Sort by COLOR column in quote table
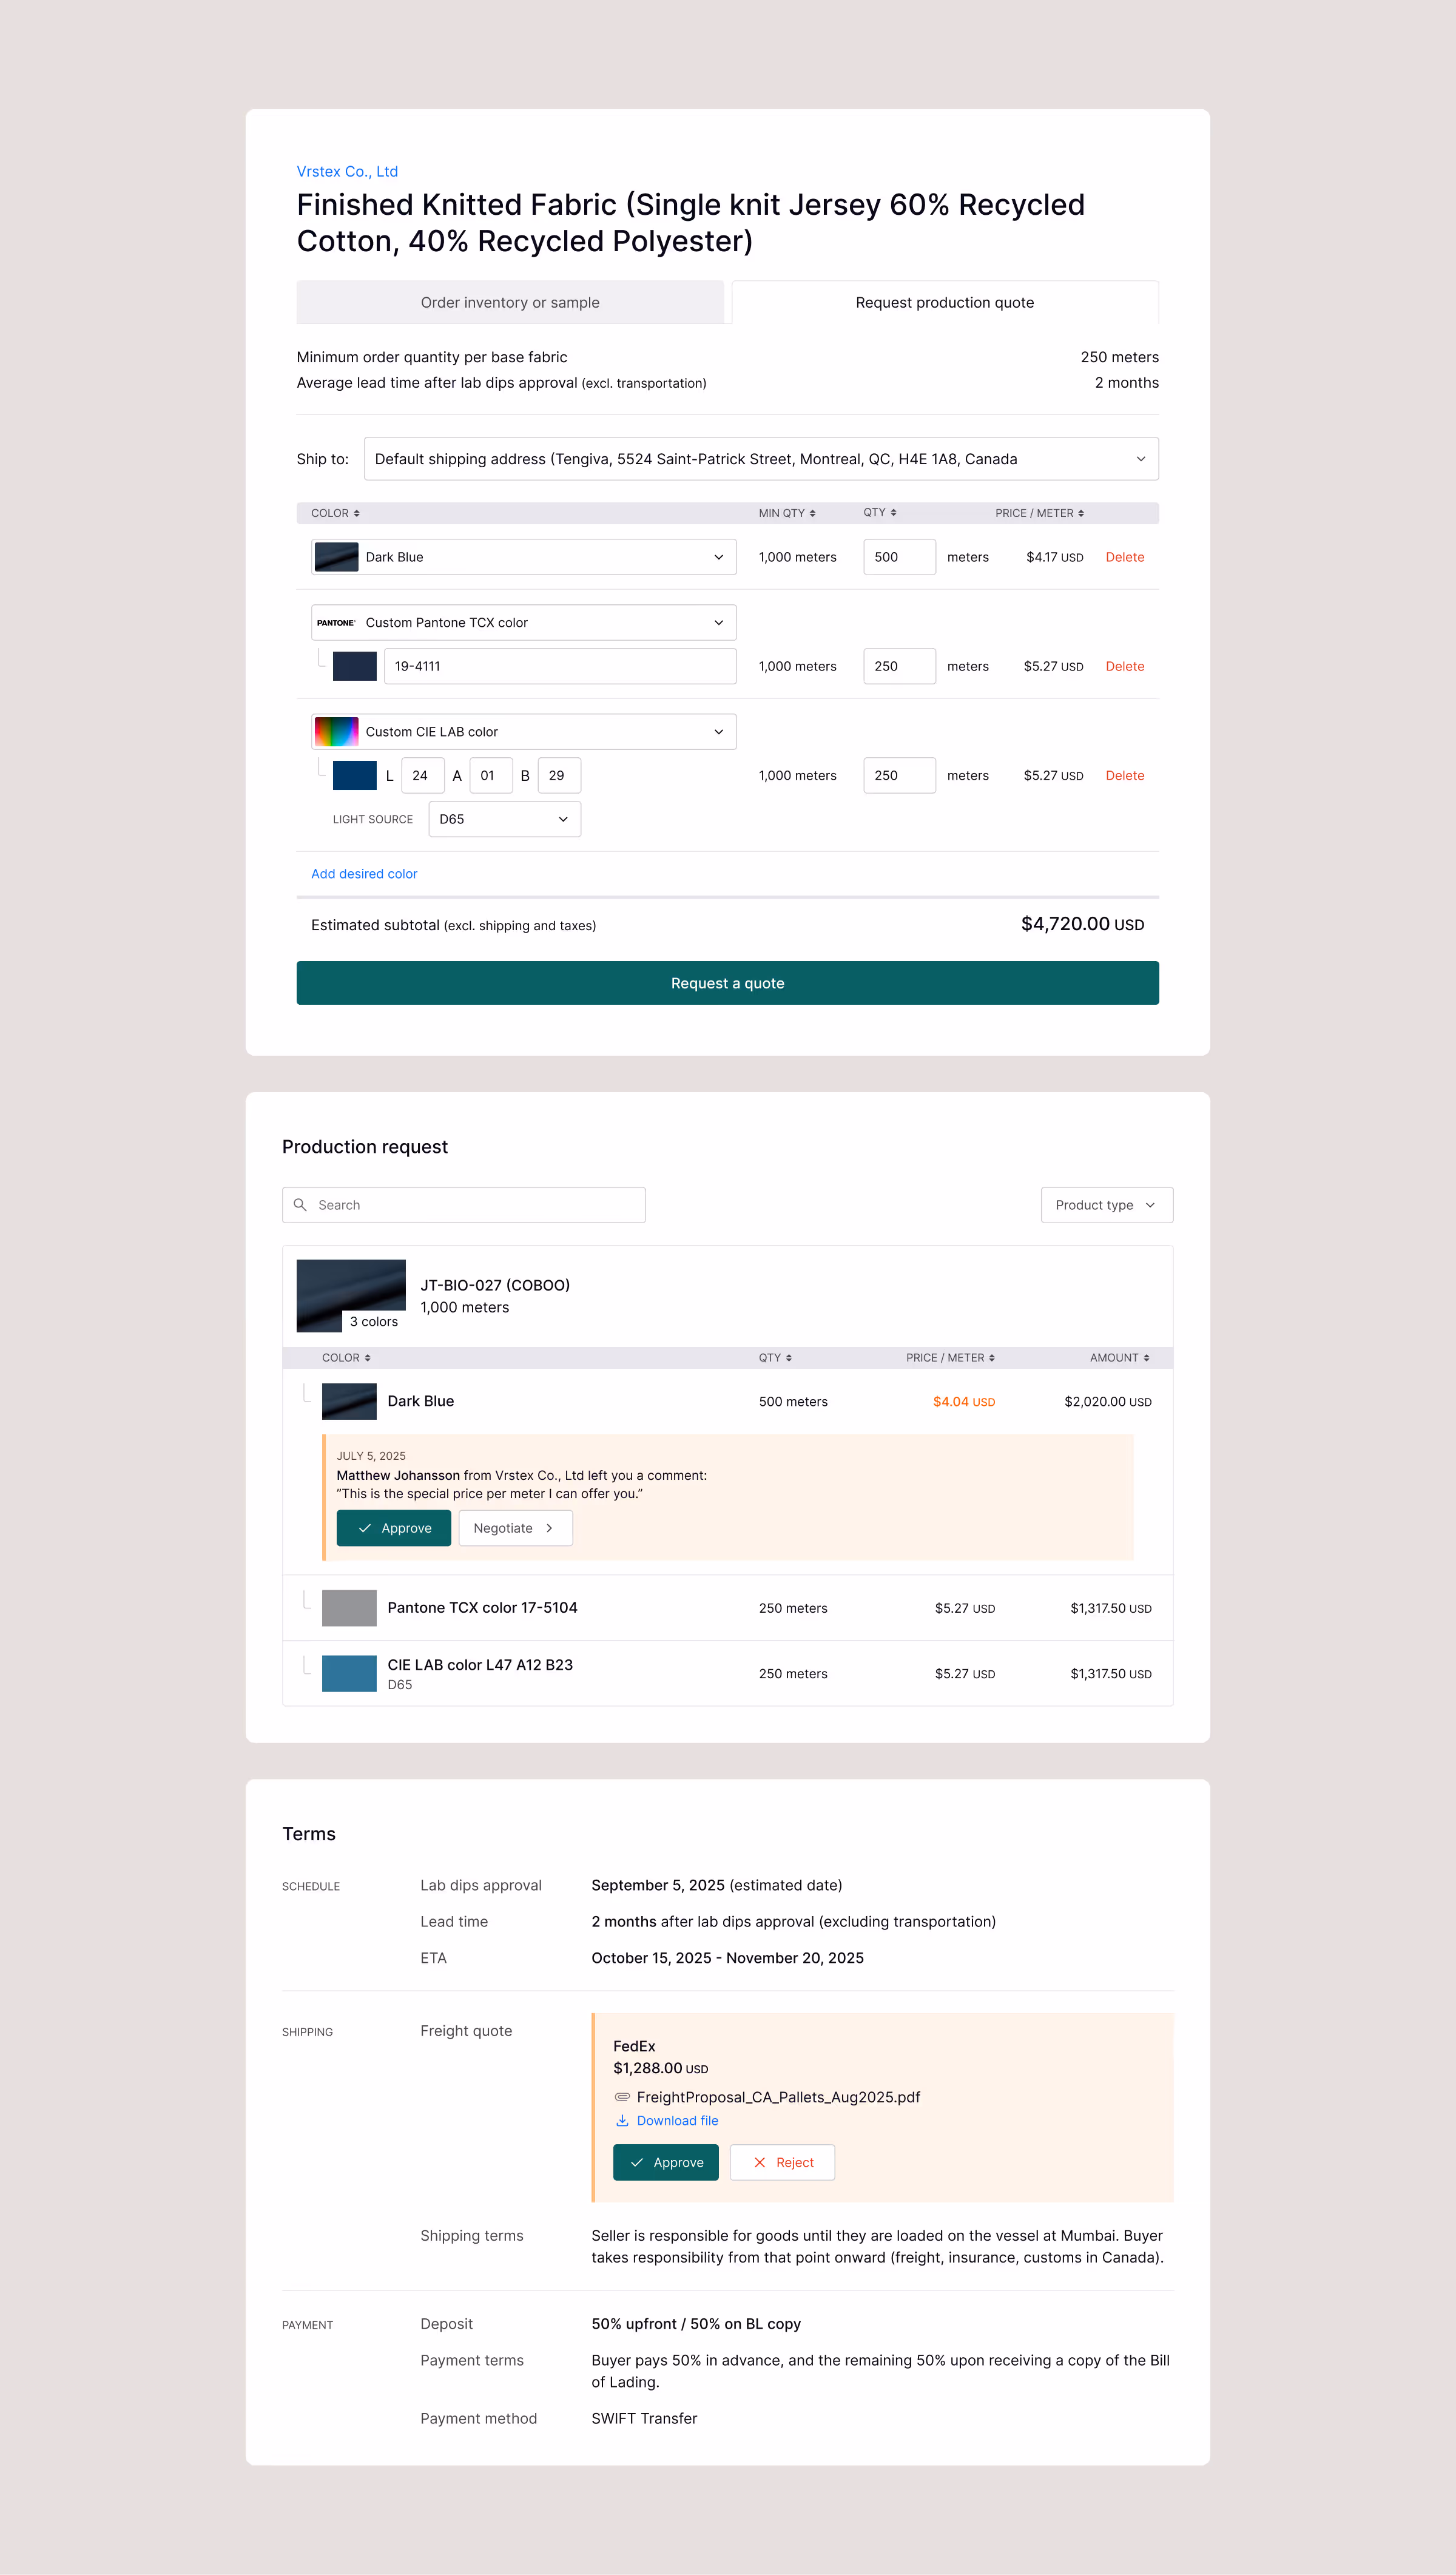Viewport: 1456px width, 2575px height. (x=335, y=513)
